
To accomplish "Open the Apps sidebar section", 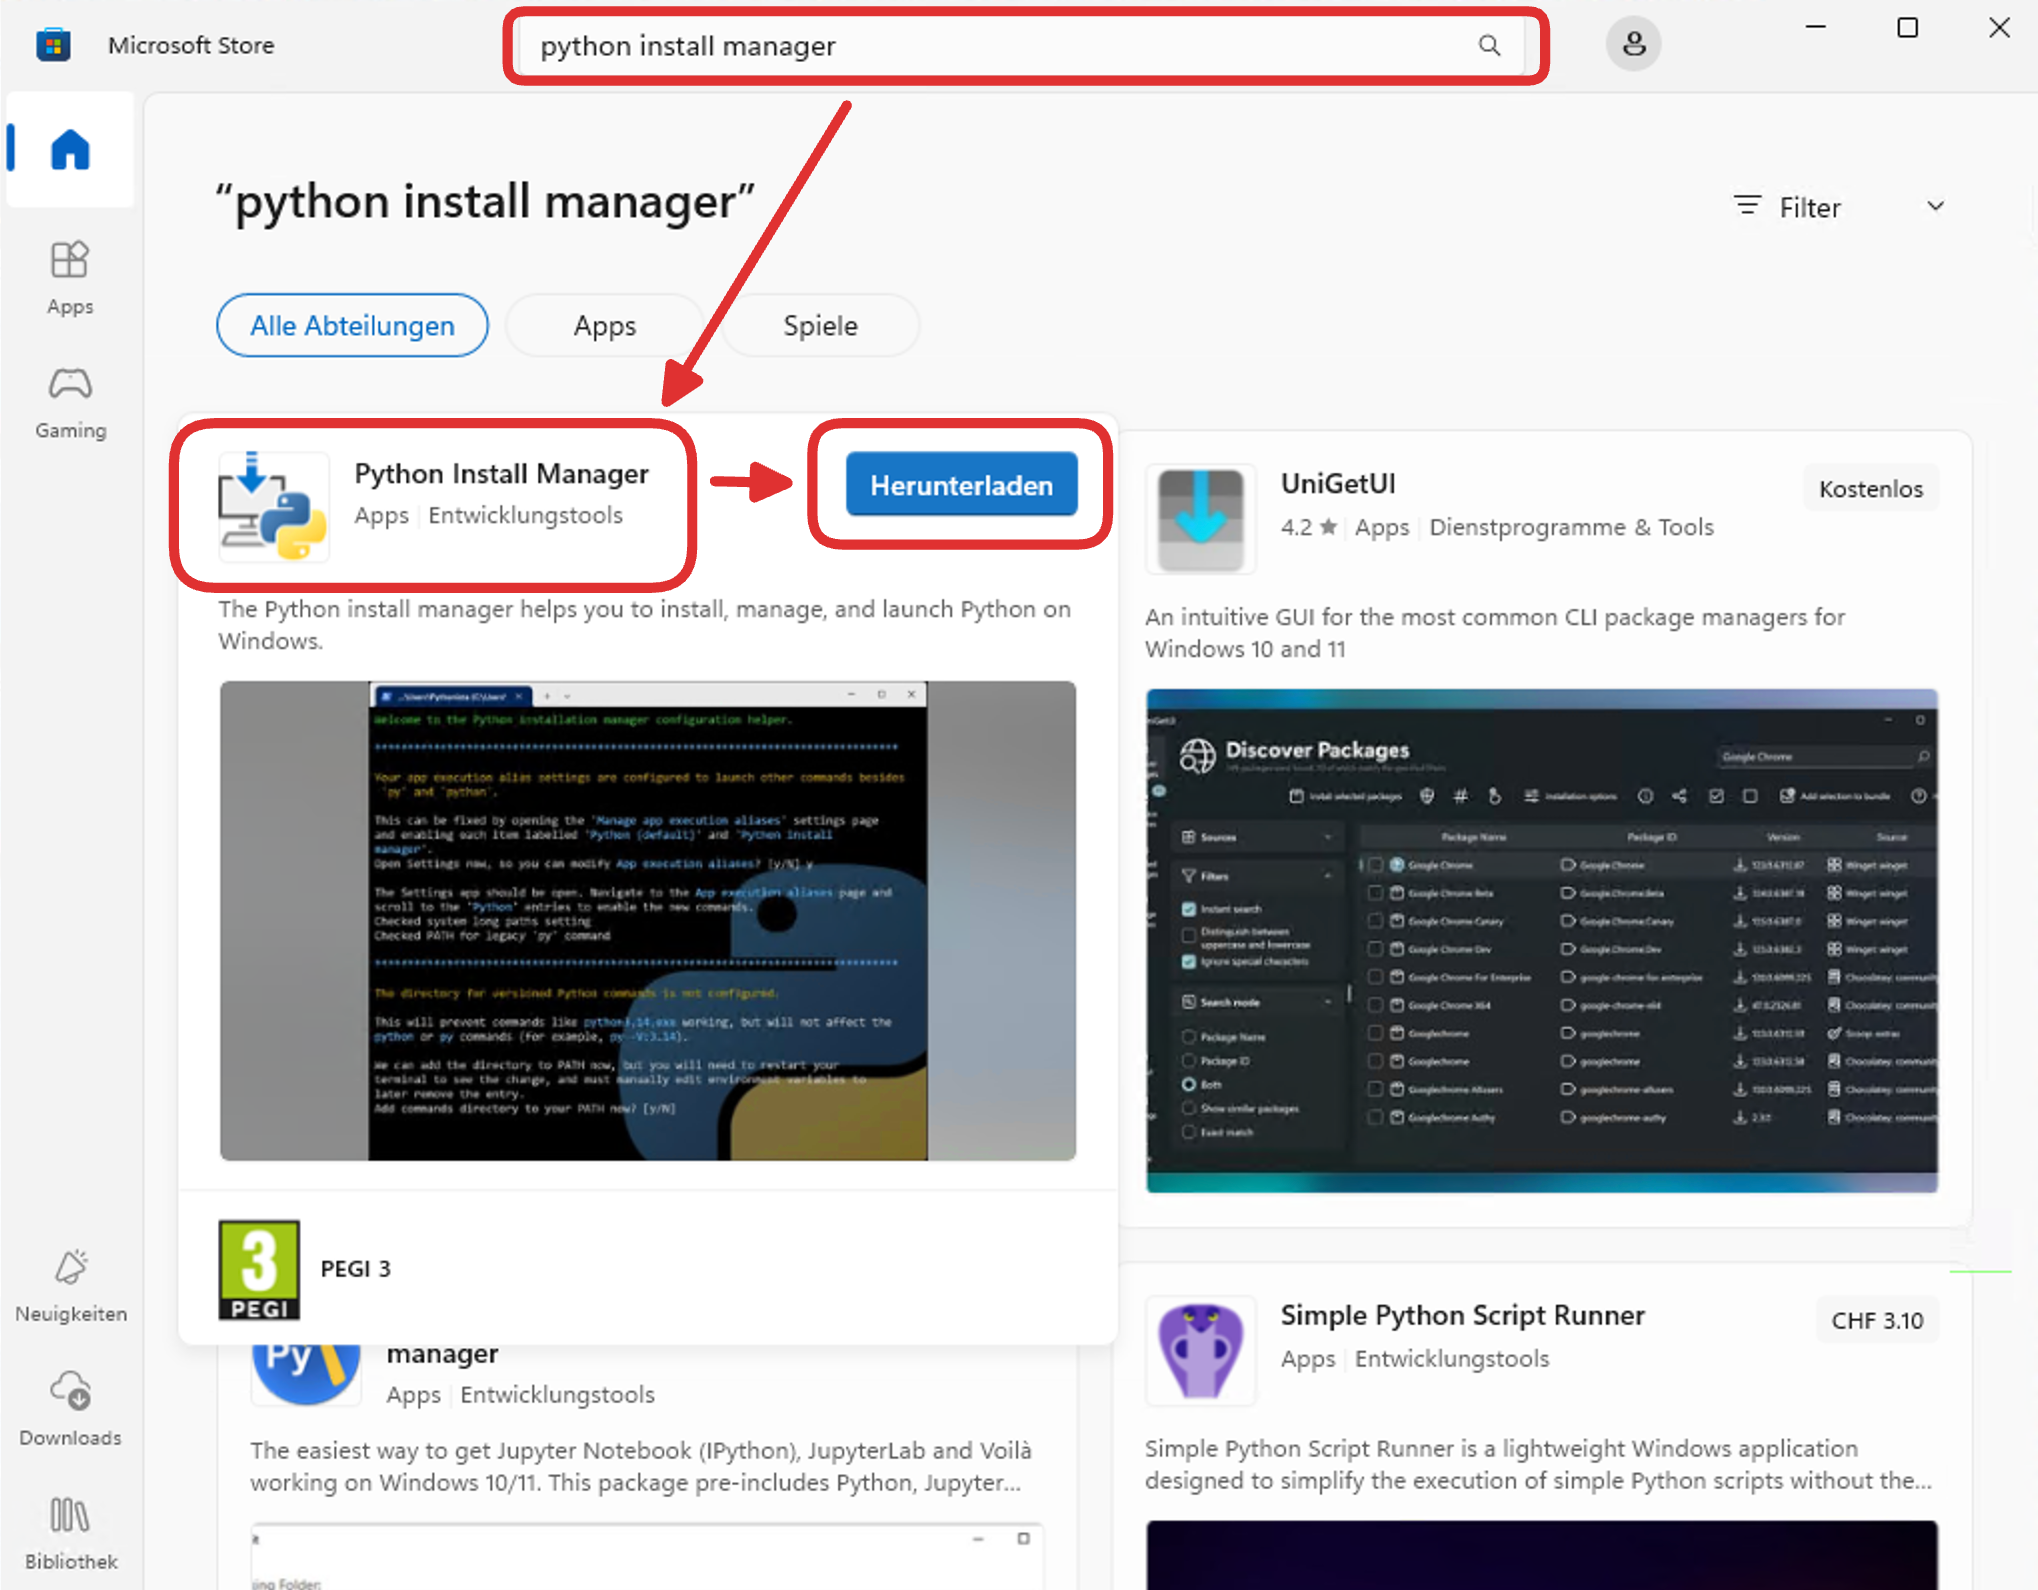I will (x=70, y=277).
